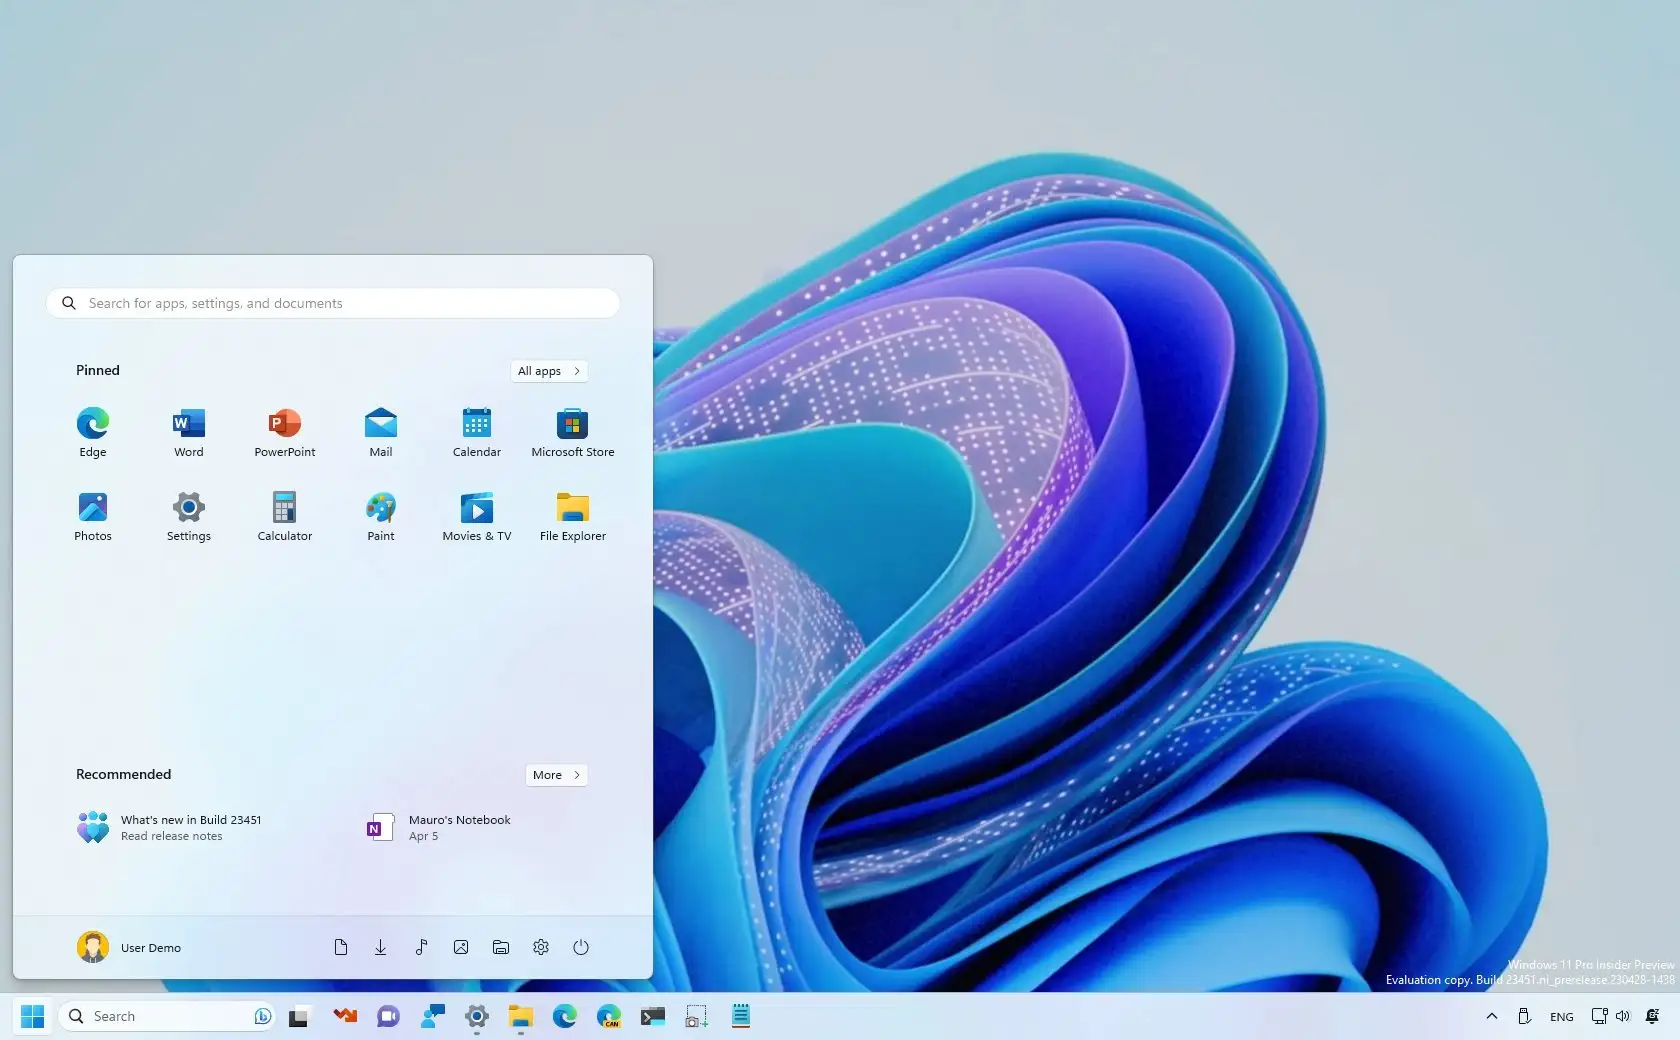The height and width of the screenshot is (1040, 1680).
Task: Click the Recommended section heading
Action: 124,774
